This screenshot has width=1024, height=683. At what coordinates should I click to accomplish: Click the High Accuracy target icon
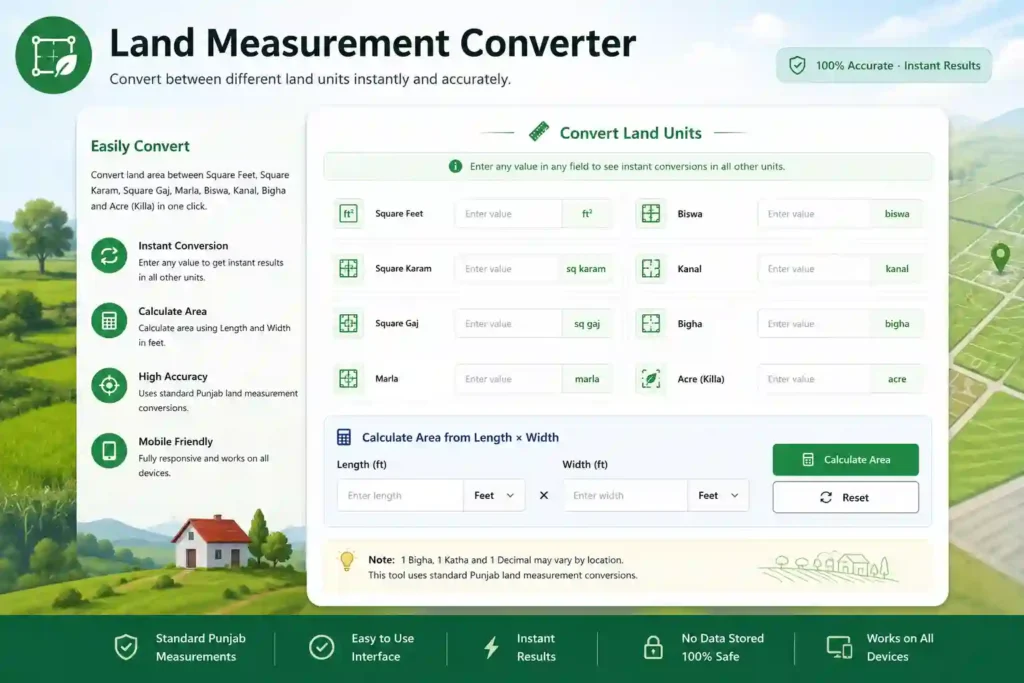[109, 385]
